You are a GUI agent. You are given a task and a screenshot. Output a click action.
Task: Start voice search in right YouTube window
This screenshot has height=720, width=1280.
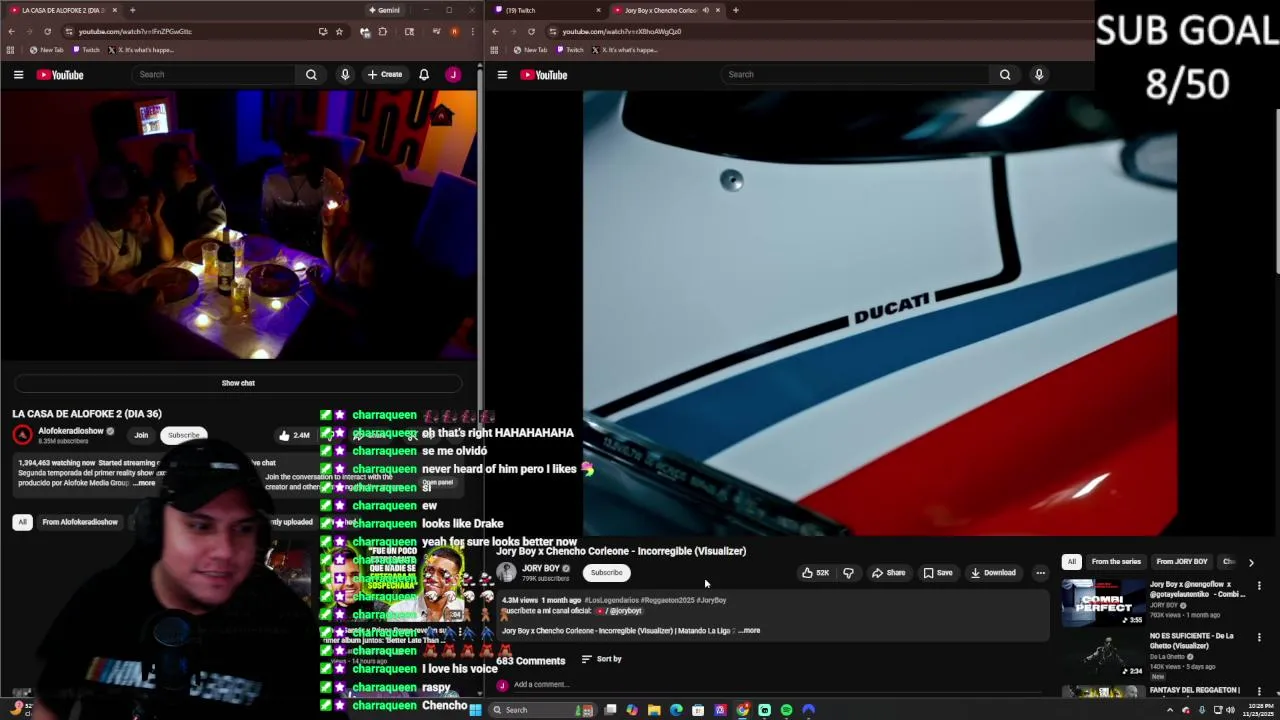click(x=1039, y=75)
